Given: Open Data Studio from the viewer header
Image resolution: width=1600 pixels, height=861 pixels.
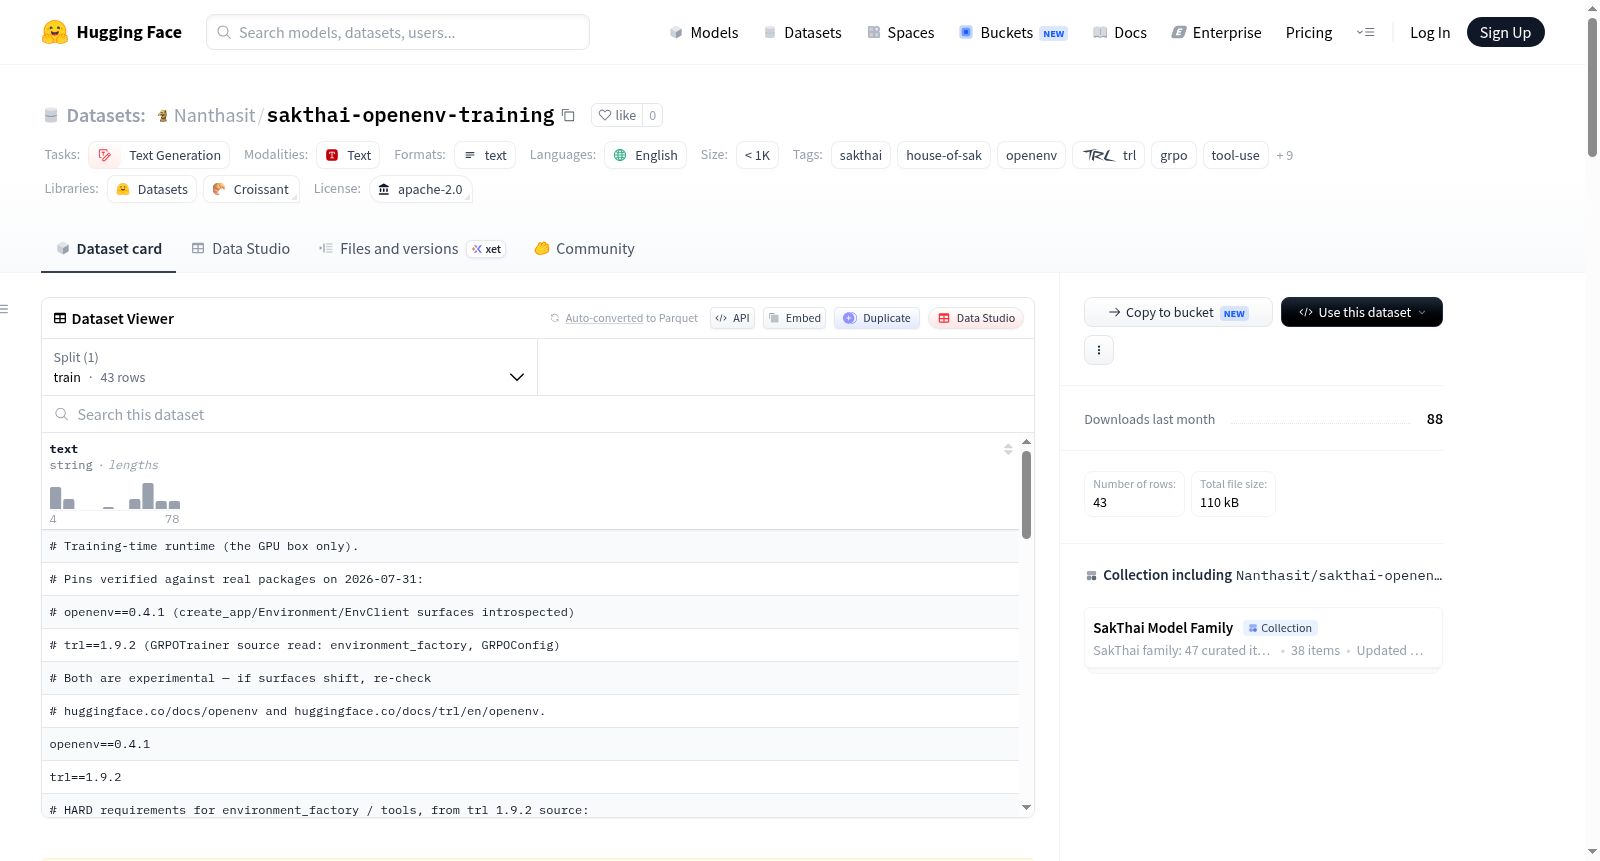Looking at the screenshot, I should click(x=976, y=318).
